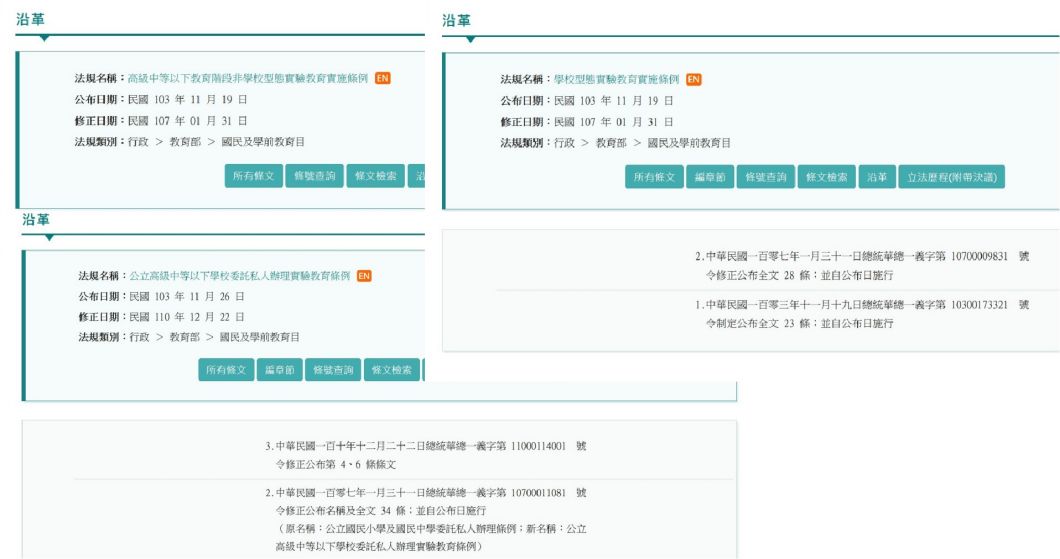Open the 公立高級中等以下學校委託私人辦理實驗教育條例 link
Viewport: 1060px width, 559px height.
pyautogui.click(x=240, y=276)
